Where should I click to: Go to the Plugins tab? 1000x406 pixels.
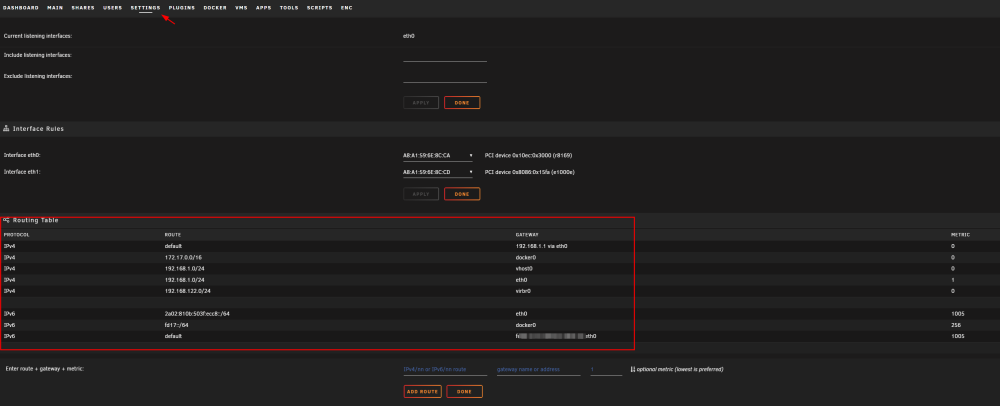pyautogui.click(x=182, y=8)
